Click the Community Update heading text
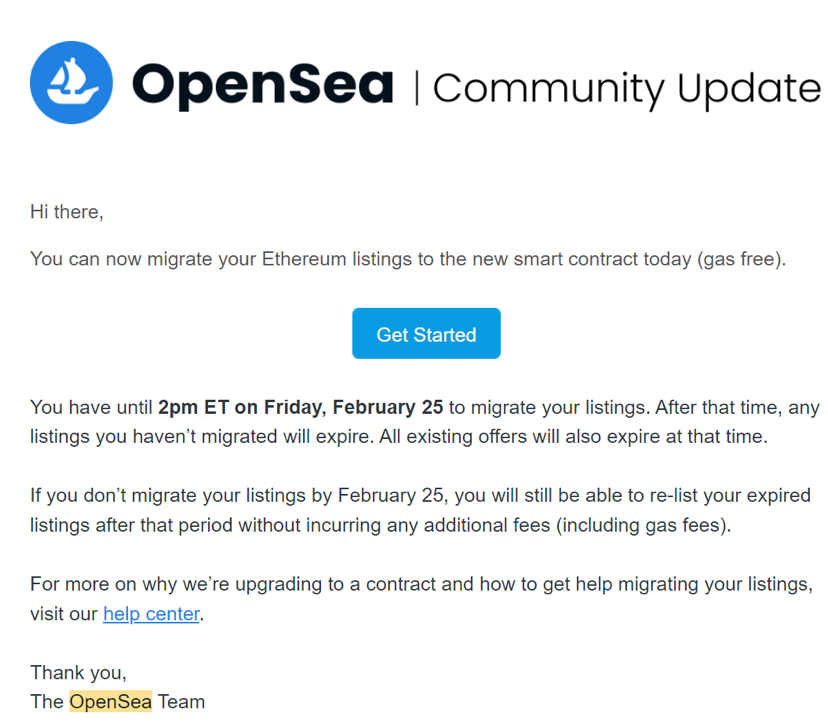Viewport: 828px width, 728px height. tap(627, 89)
